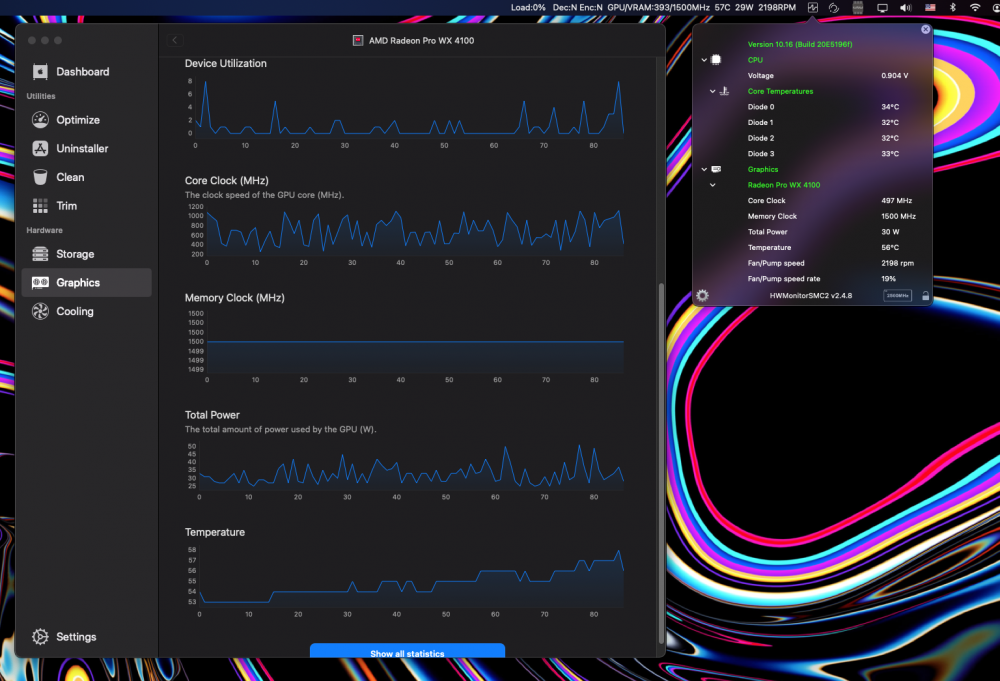The height and width of the screenshot is (681, 1000).
Task: Click the CPU chip icon in HWMonitor
Action: coord(716,59)
